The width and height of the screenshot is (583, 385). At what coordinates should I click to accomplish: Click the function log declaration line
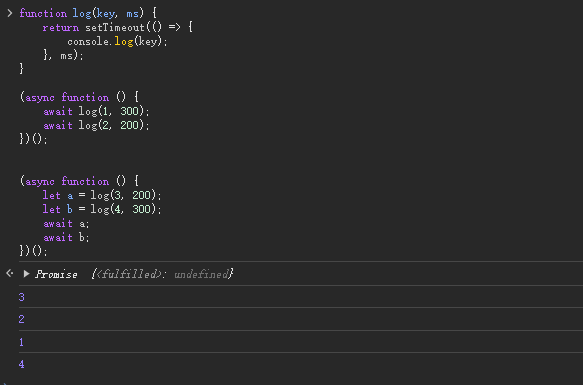point(88,14)
